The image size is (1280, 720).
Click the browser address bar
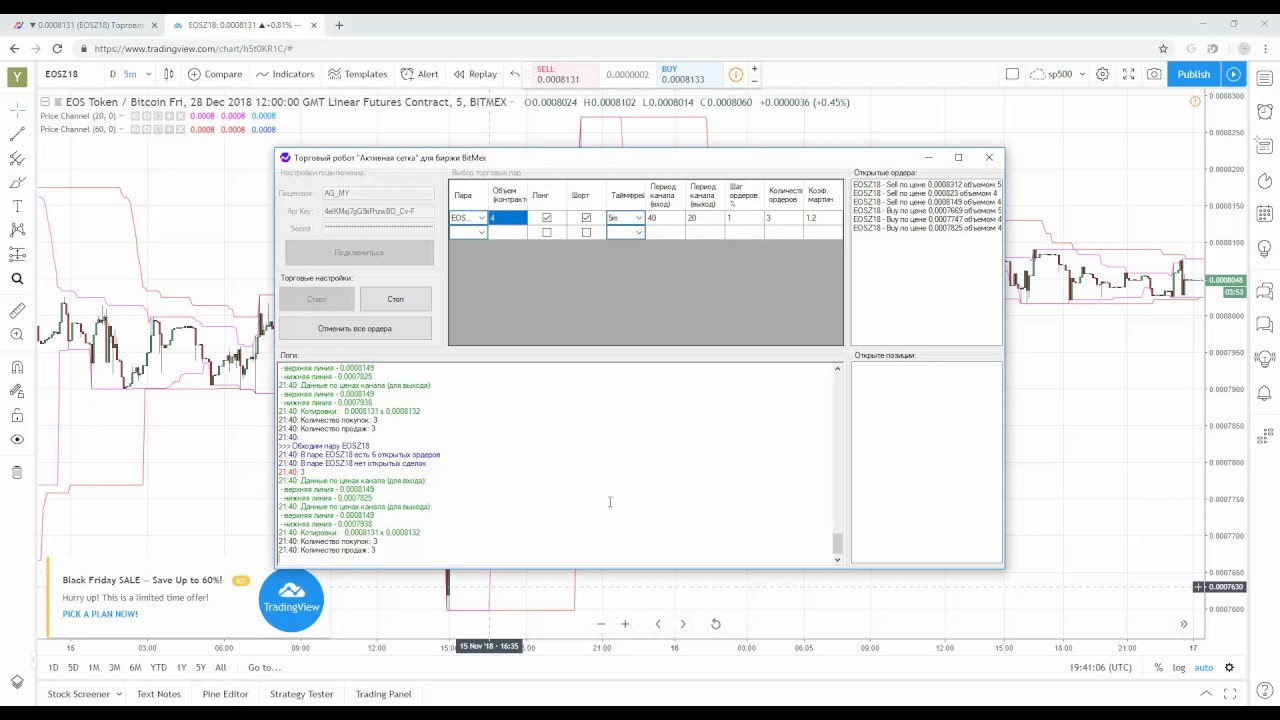620,48
